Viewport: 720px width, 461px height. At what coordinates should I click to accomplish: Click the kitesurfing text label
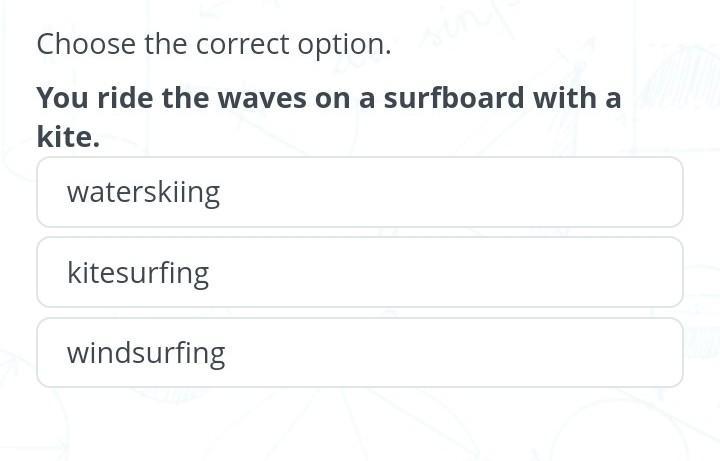138,273
